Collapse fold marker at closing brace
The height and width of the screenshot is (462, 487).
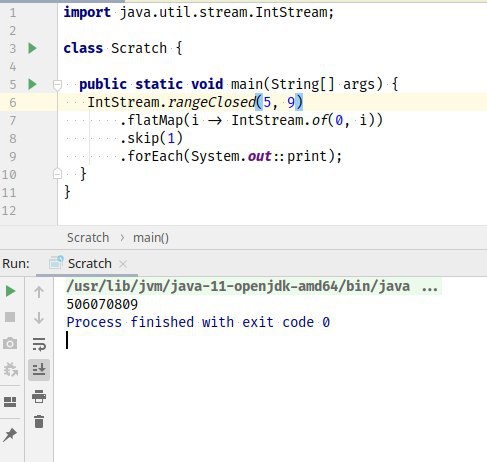[57, 174]
